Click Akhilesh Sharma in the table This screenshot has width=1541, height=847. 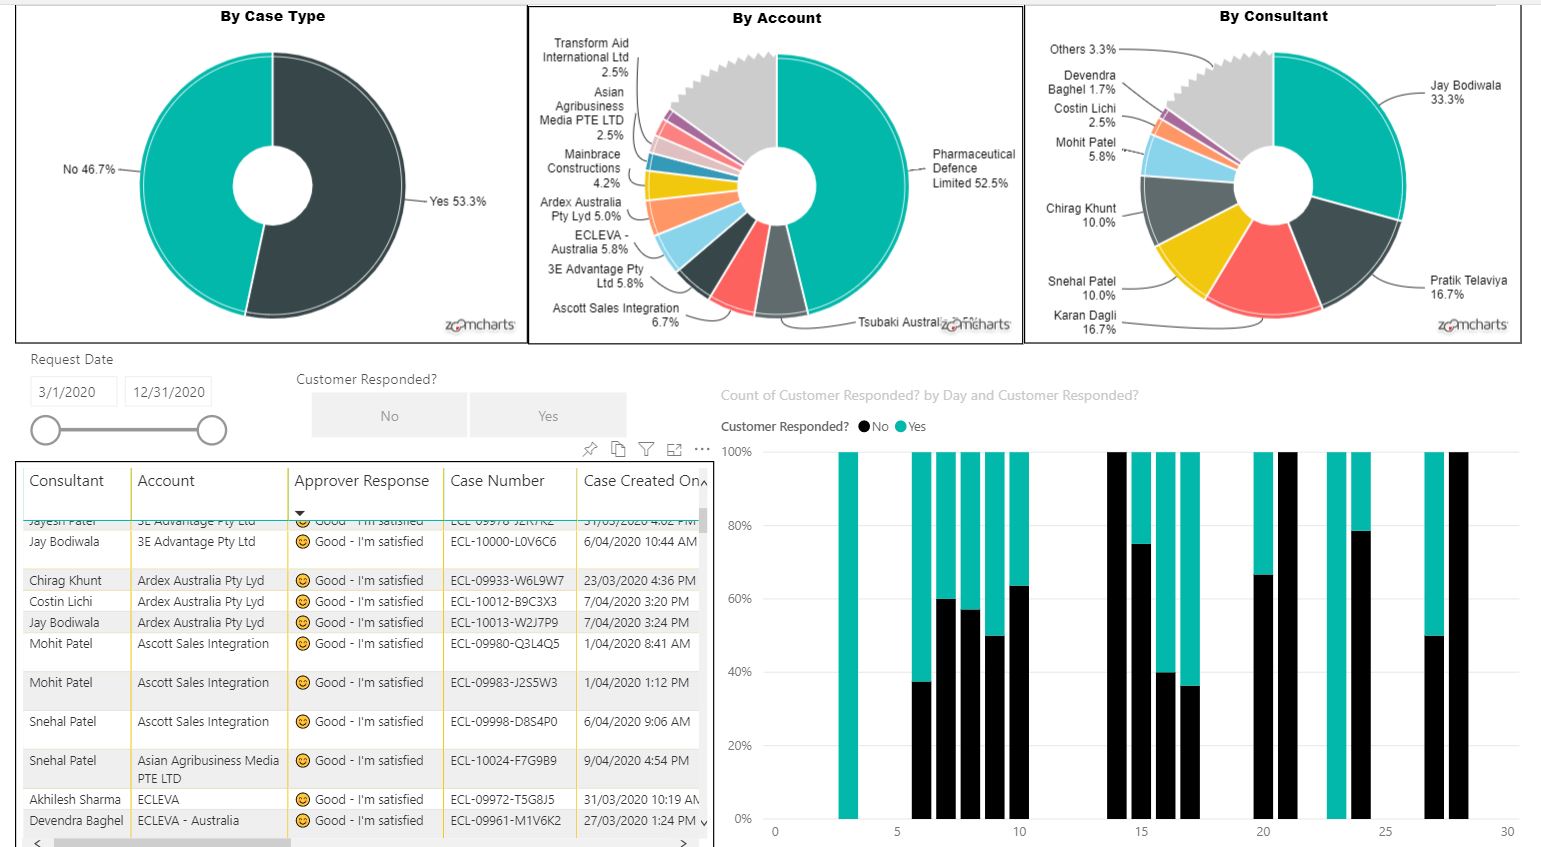75,799
